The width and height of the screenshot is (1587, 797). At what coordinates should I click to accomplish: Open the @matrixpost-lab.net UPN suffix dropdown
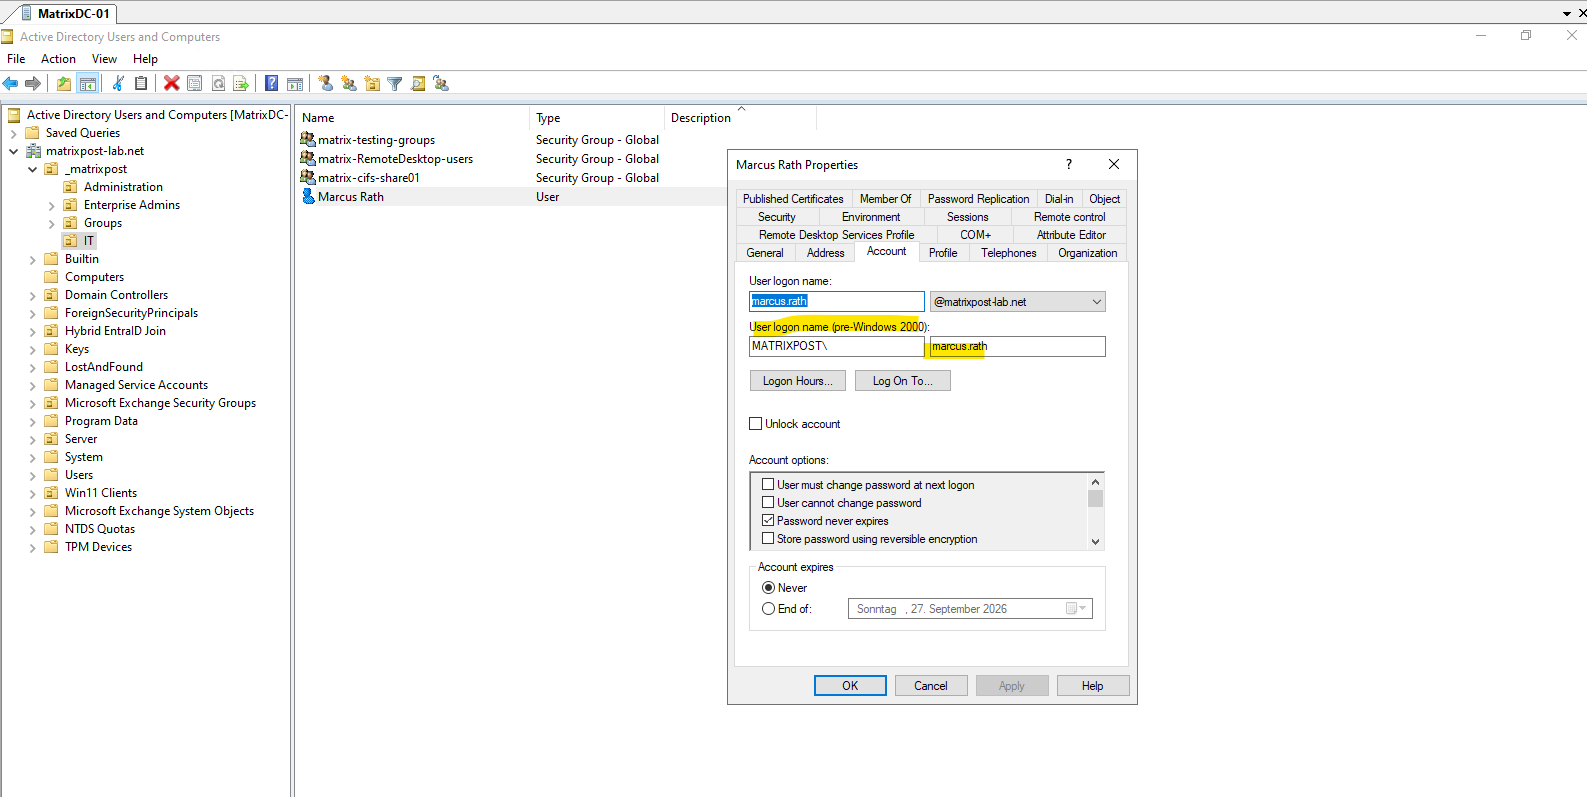click(x=1097, y=302)
